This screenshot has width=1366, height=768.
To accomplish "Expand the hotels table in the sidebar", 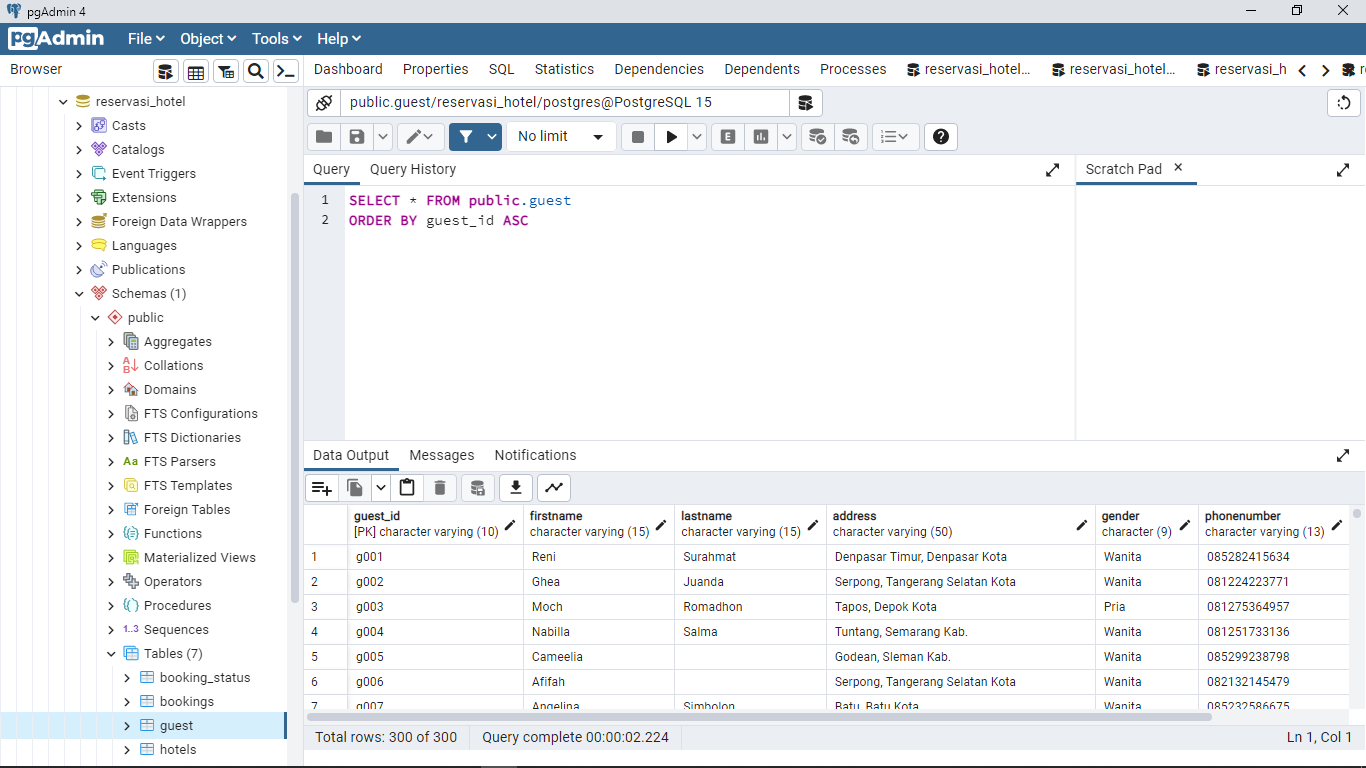I will click(126, 749).
